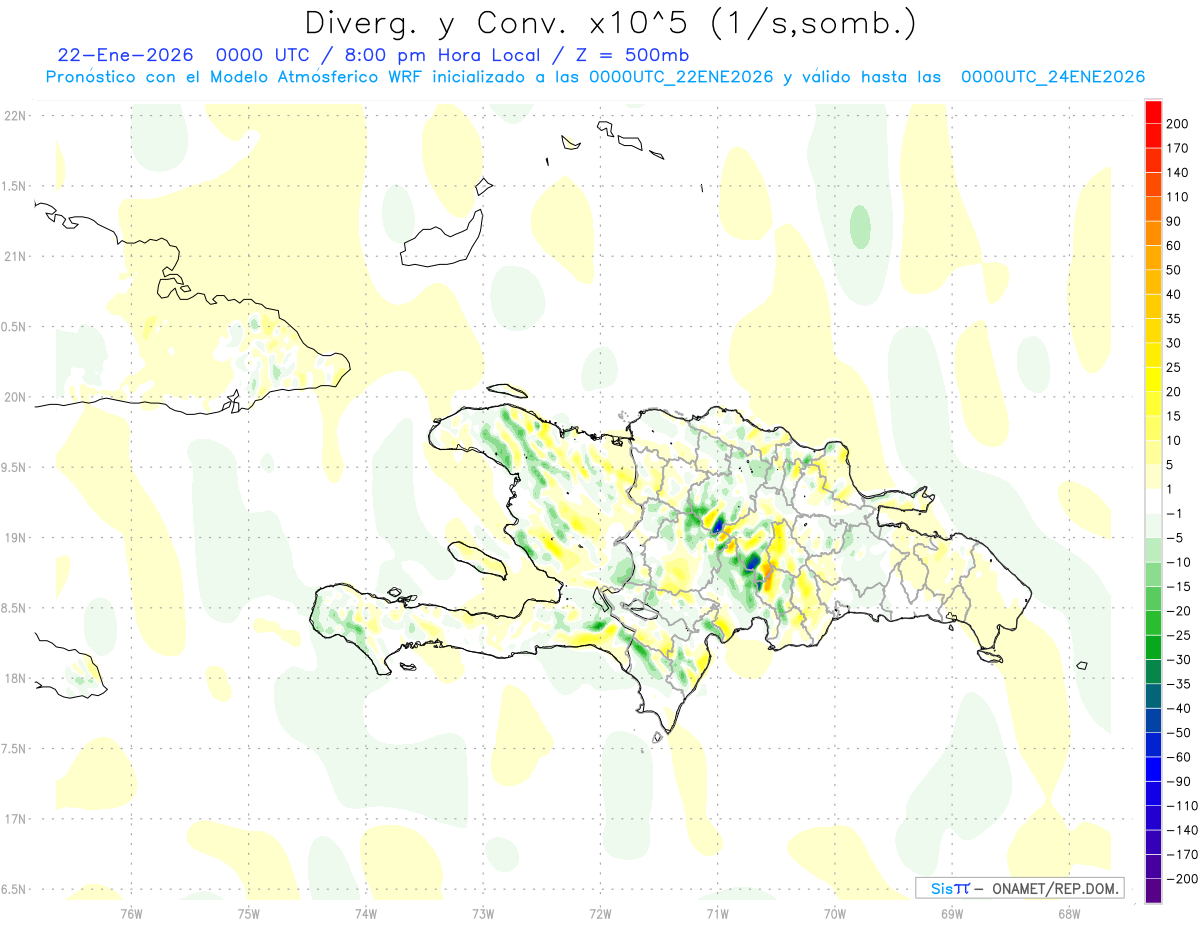This screenshot has width=1200, height=927.
Task: Click the color scale value -5
Action: click(x=1174, y=538)
